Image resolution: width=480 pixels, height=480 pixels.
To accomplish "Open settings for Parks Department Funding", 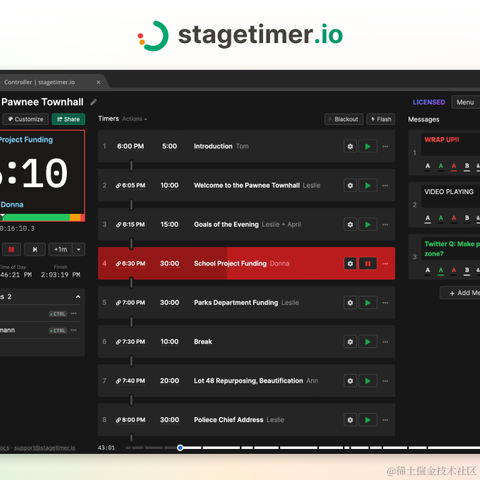I will (350, 303).
